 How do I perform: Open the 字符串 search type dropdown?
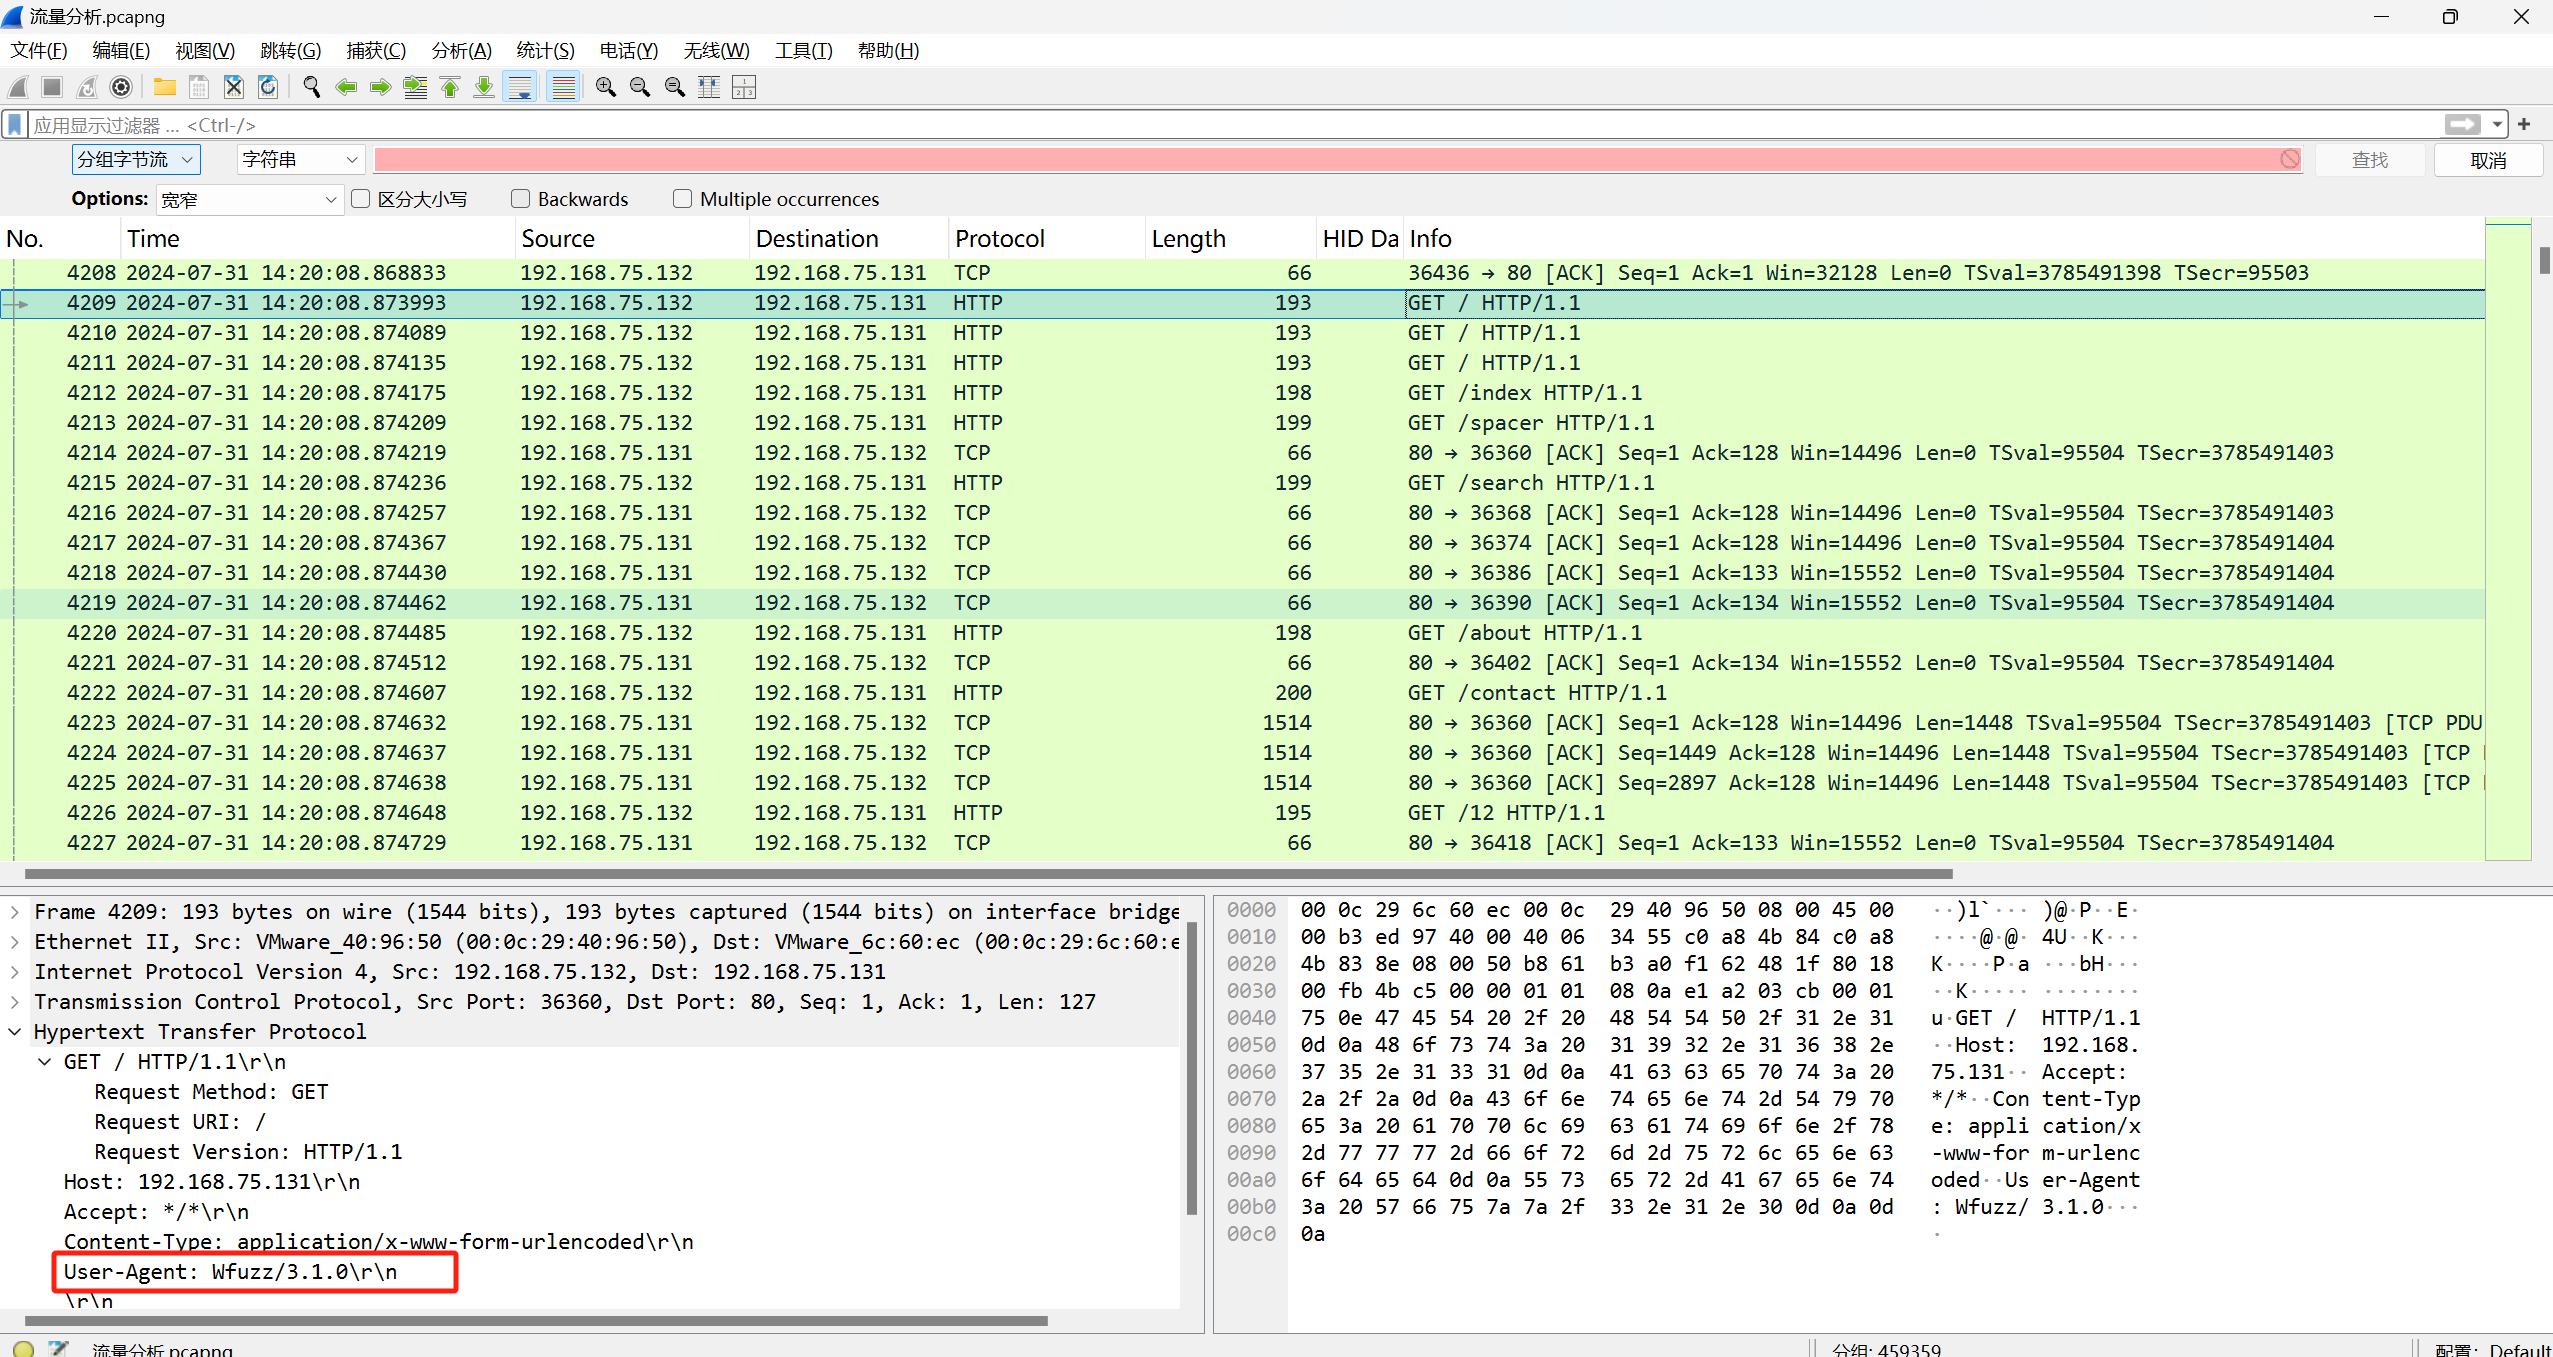(299, 160)
